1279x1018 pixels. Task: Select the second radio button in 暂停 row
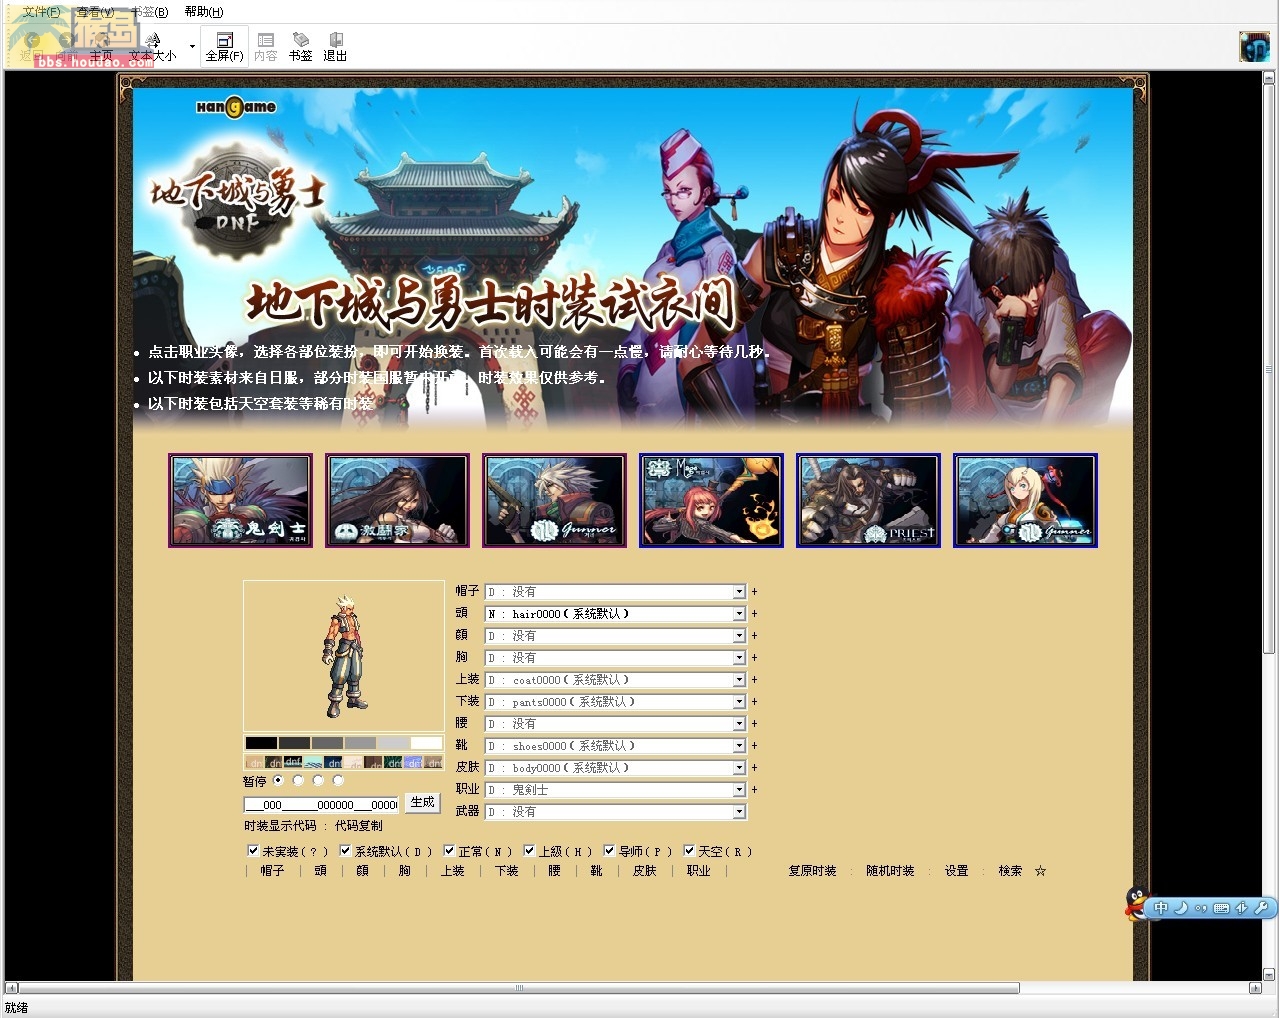[298, 780]
